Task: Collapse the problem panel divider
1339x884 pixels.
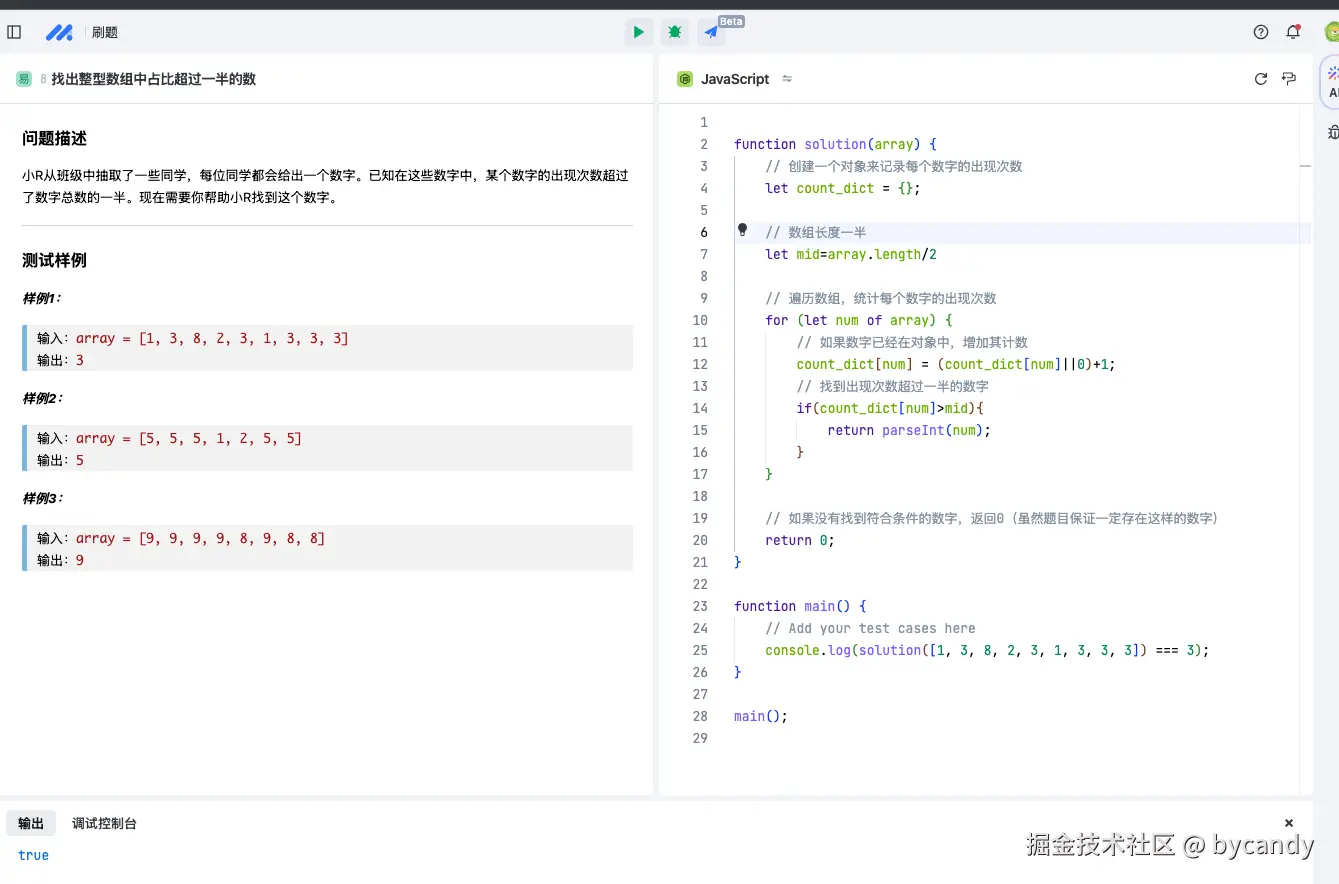Action: [x=655, y=440]
